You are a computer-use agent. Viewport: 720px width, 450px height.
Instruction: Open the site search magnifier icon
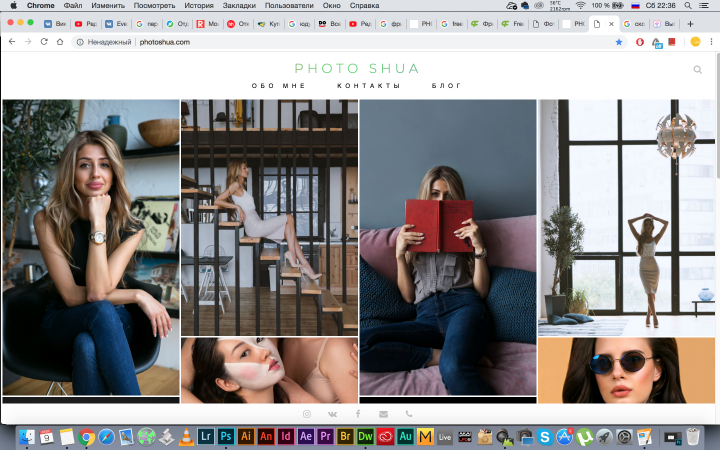pos(698,70)
